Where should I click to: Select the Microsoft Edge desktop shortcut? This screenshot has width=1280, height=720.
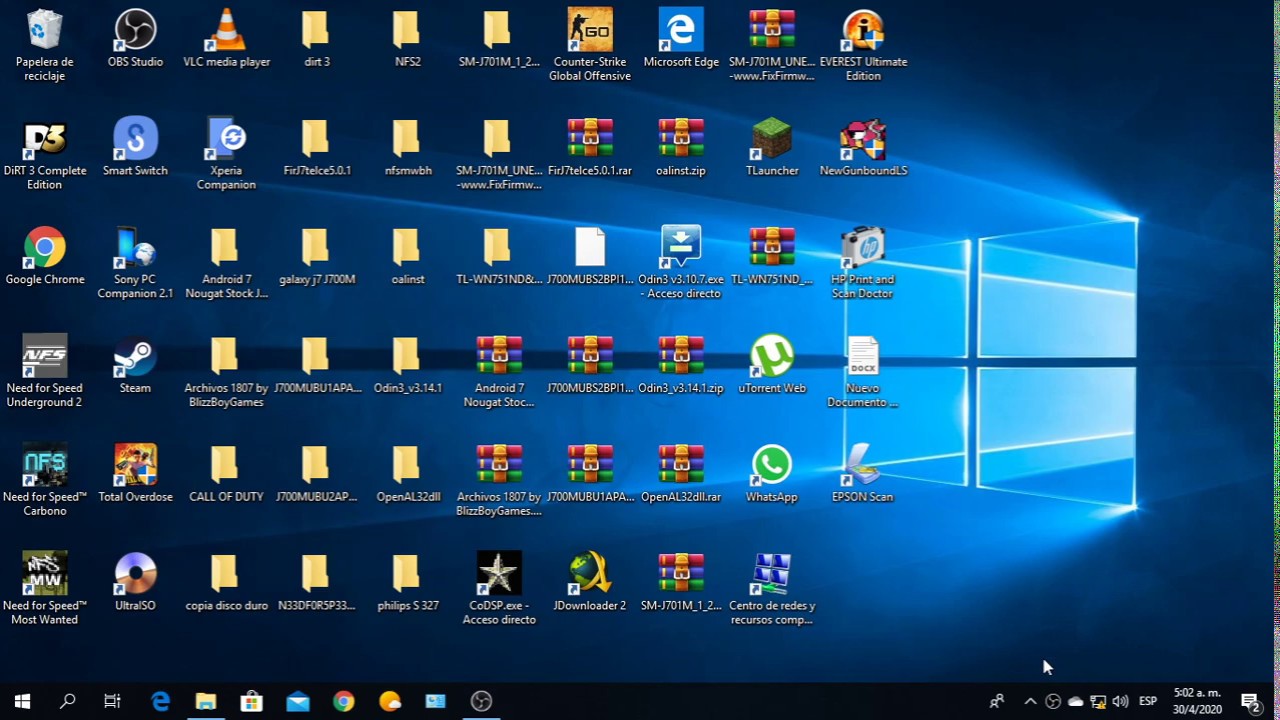pos(681,39)
